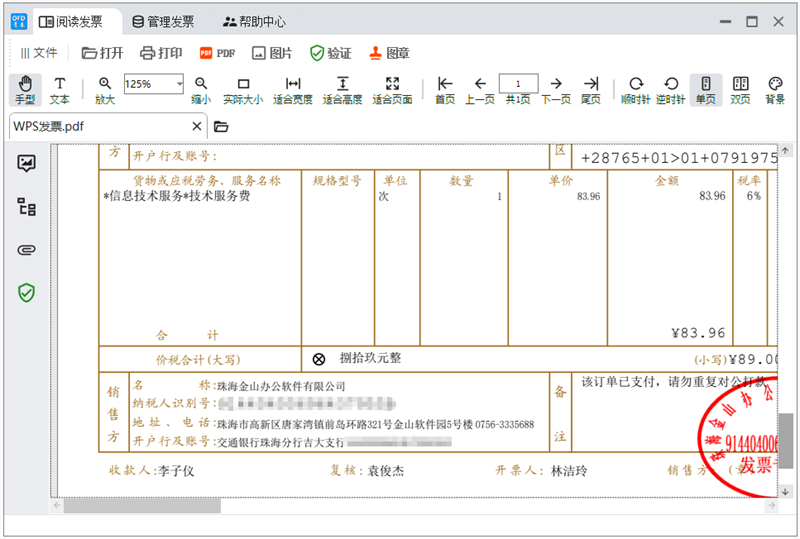Switch to double page 双页 view
The image size is (800, 539).
click(740, 90)
